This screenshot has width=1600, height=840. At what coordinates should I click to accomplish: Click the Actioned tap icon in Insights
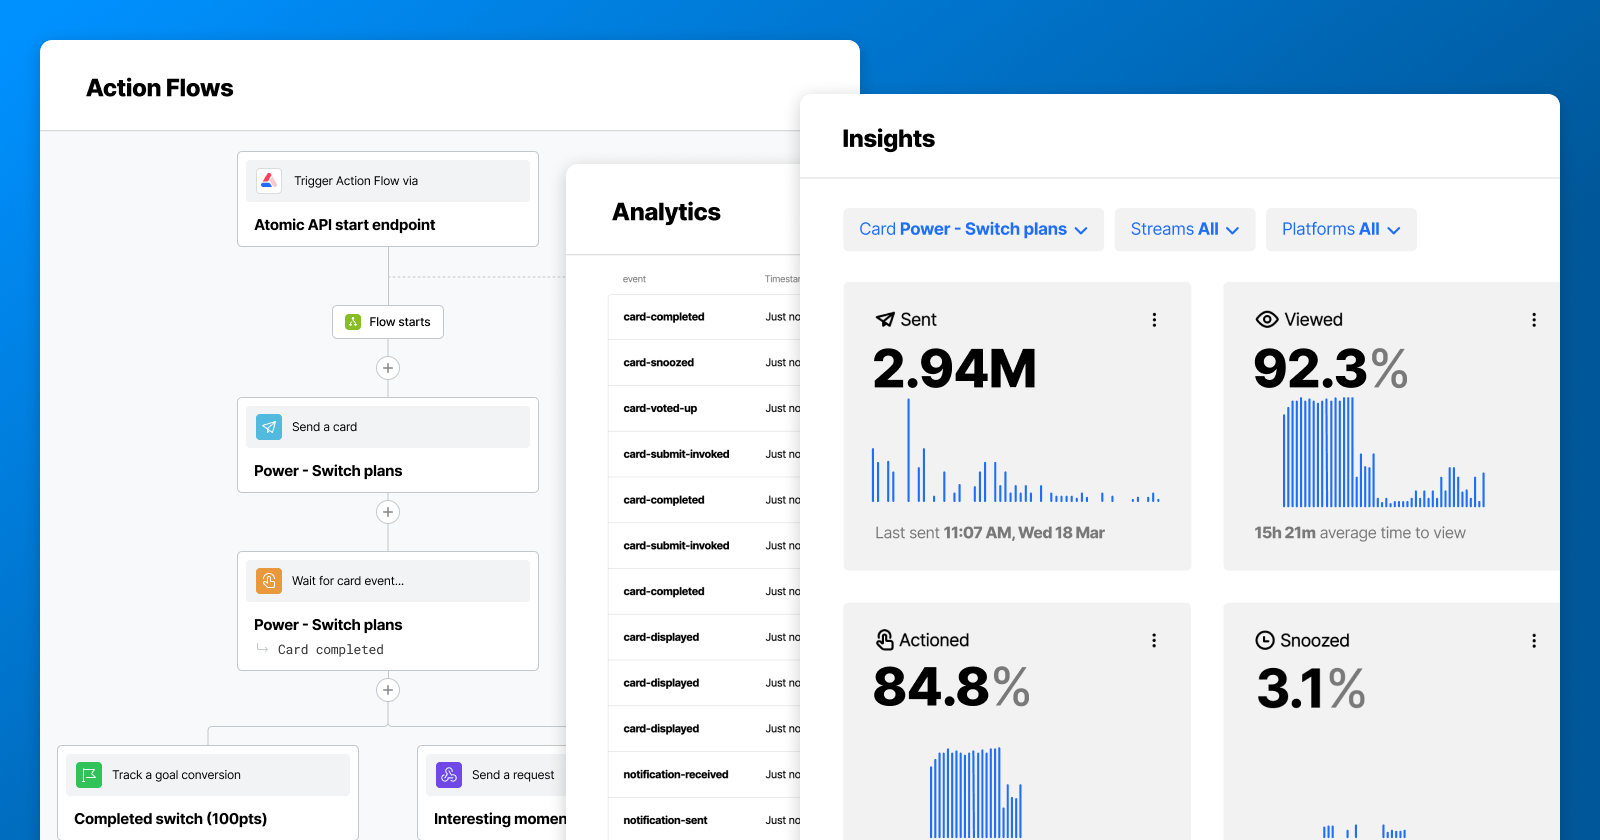(885, 640)
